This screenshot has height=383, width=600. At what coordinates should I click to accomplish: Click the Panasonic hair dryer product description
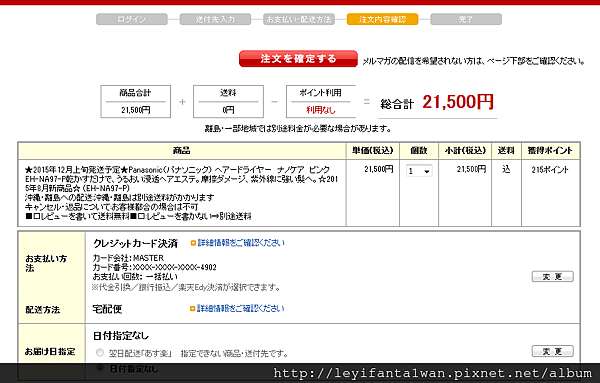tap(181, 193)
